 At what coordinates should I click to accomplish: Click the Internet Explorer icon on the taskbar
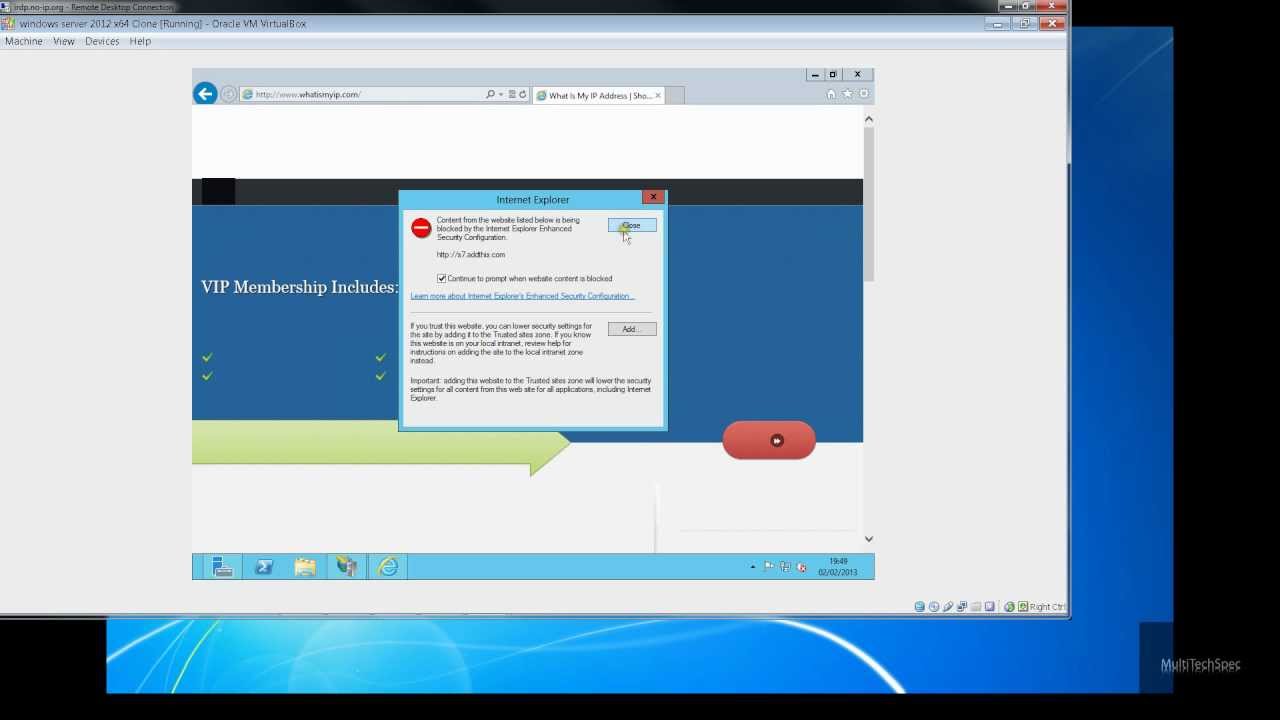(x=388, y=567)
